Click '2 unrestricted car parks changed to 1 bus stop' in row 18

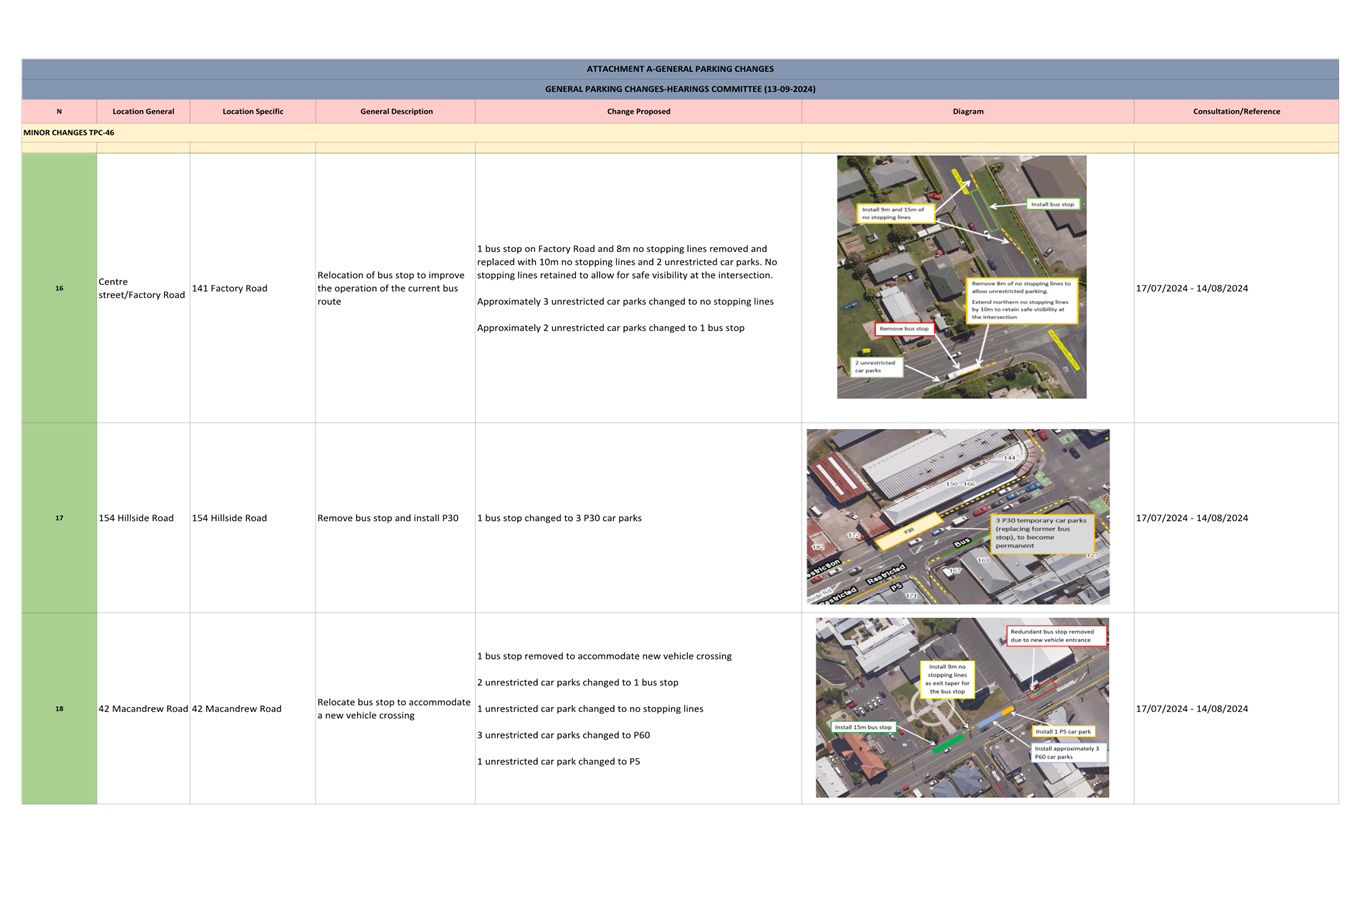578,682
